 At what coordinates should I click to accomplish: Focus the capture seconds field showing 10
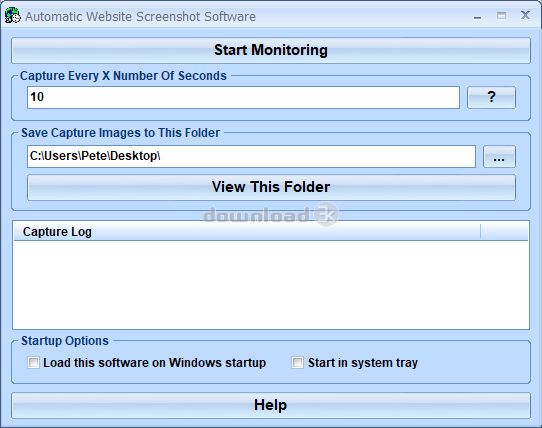coord(243,97)
